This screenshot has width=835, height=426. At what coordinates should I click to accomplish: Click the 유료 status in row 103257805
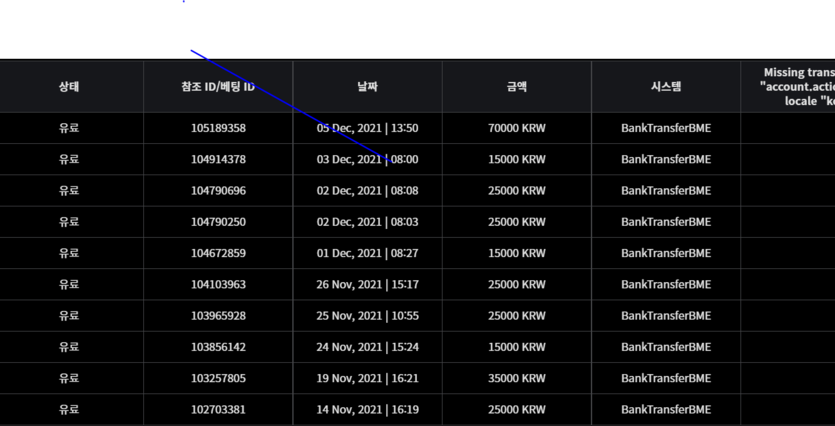69,378
